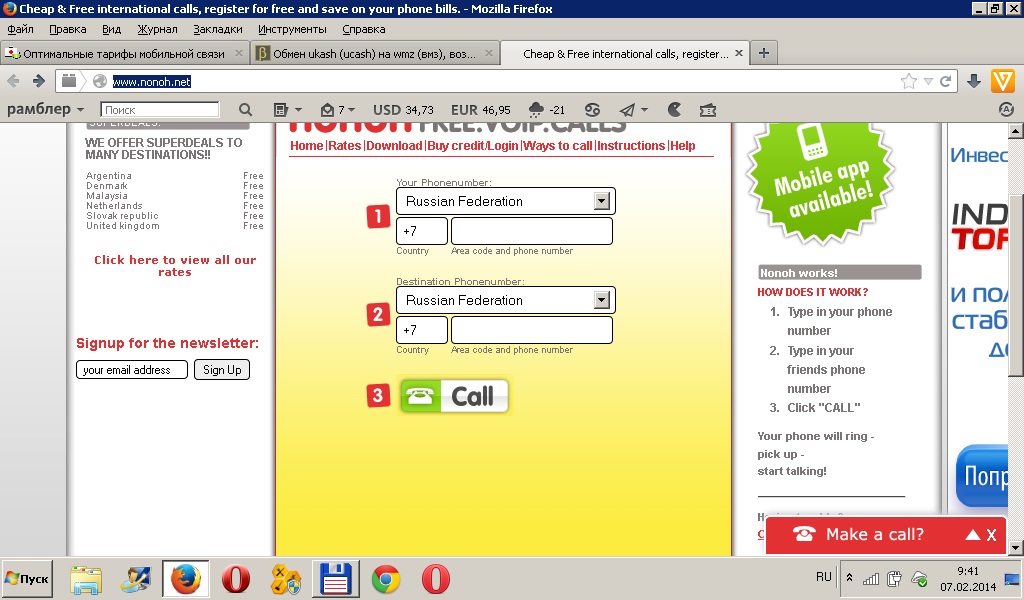Open Windows Explorer from the taskbar

click(86, 579)
